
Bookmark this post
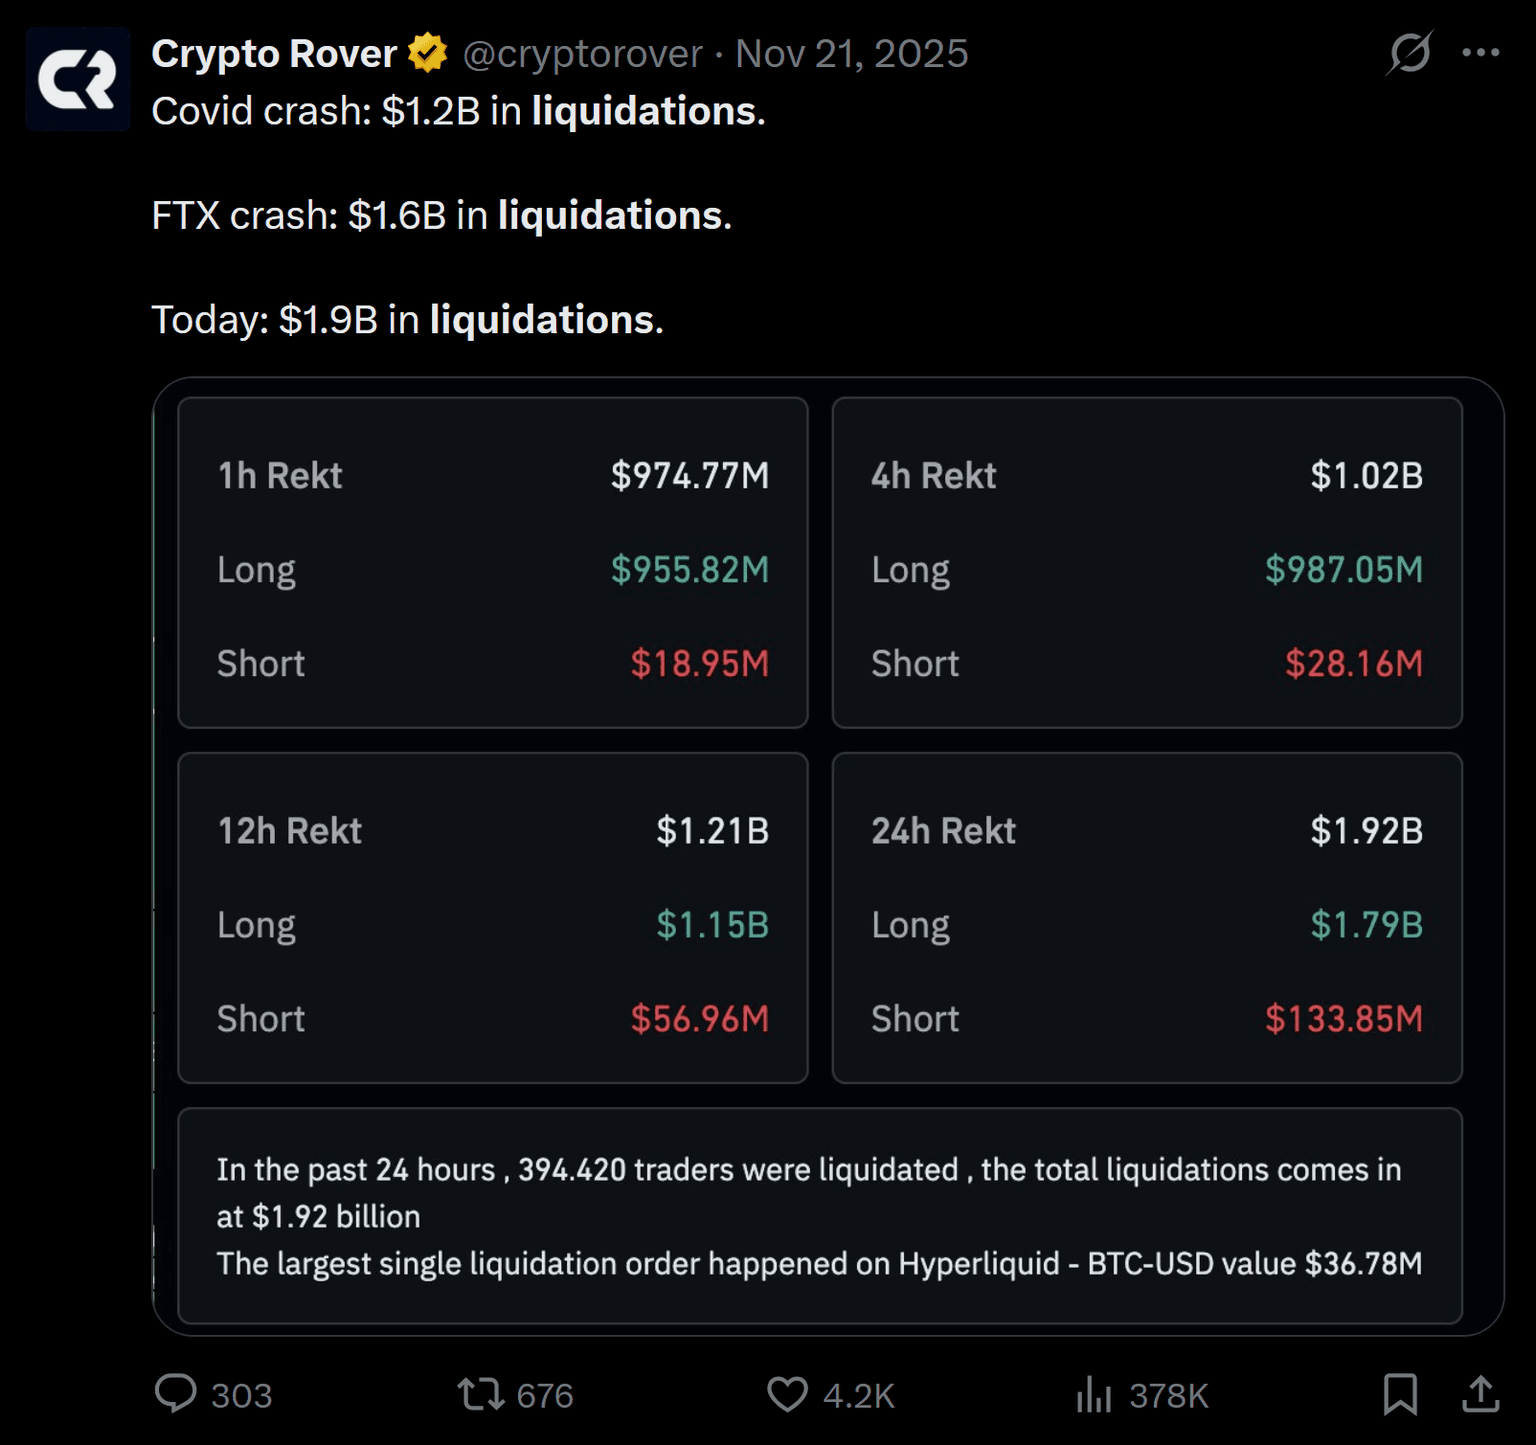pos(1400,1394)
